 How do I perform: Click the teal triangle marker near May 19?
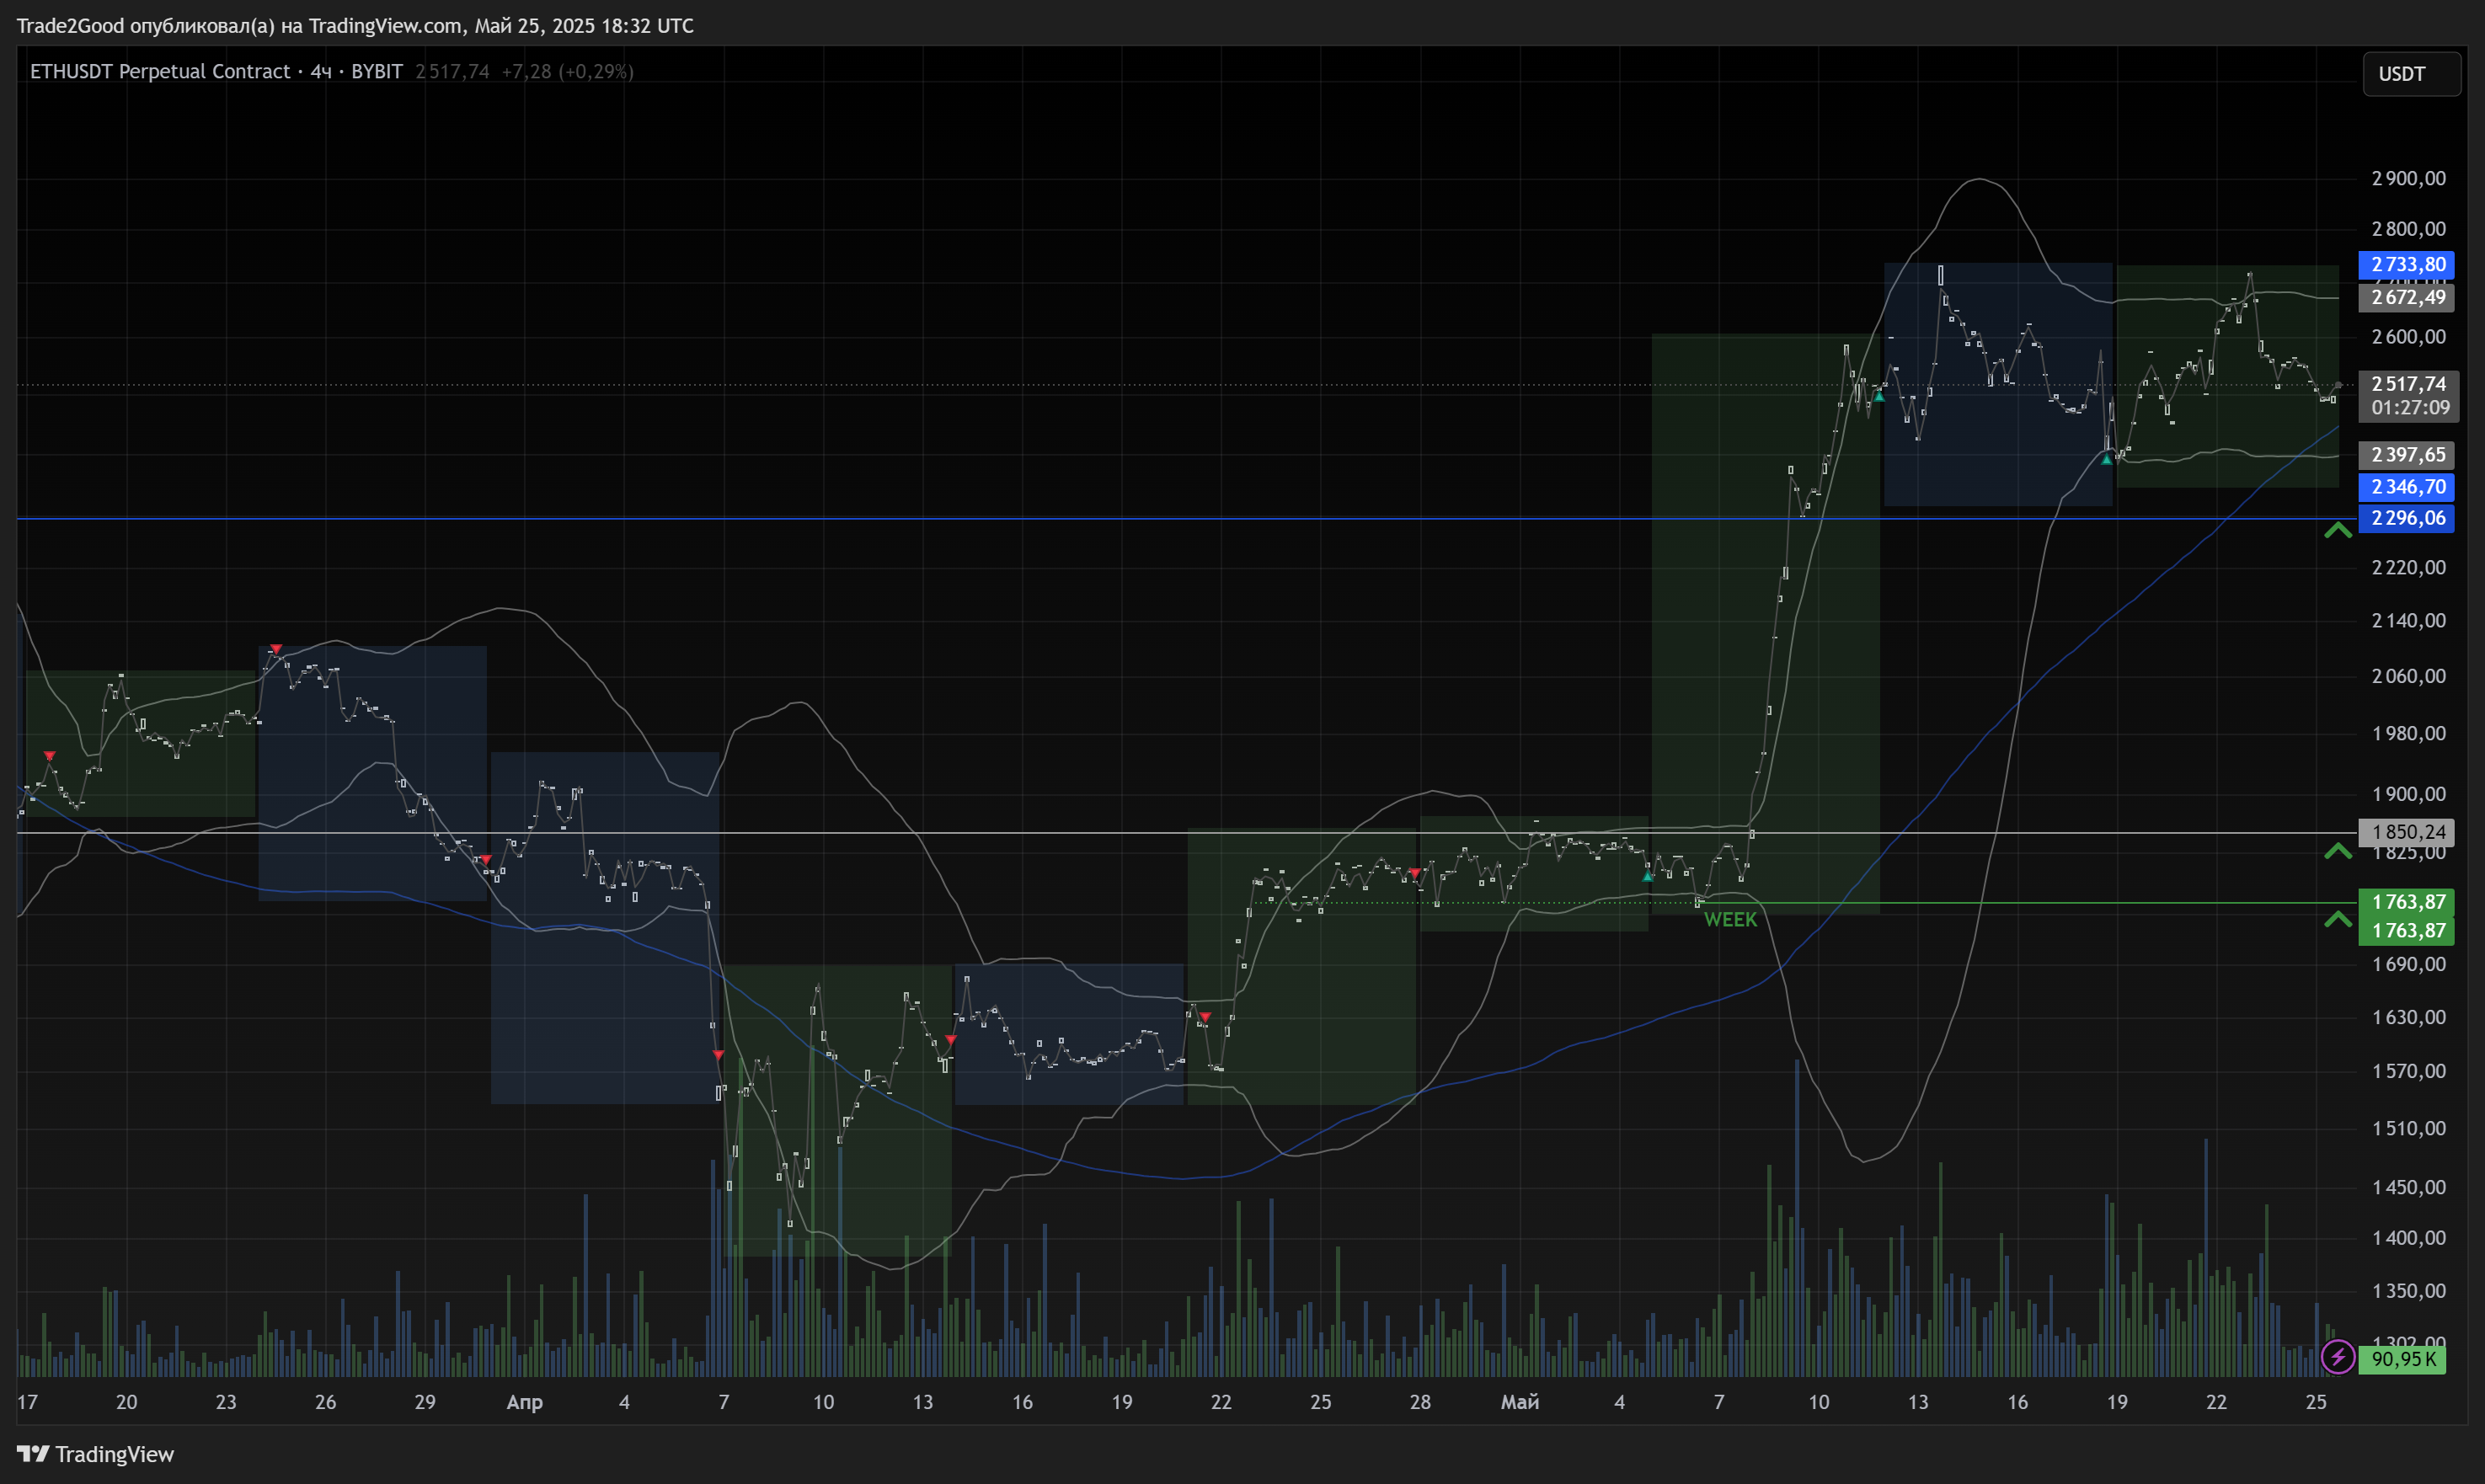tap(2106, 460)
